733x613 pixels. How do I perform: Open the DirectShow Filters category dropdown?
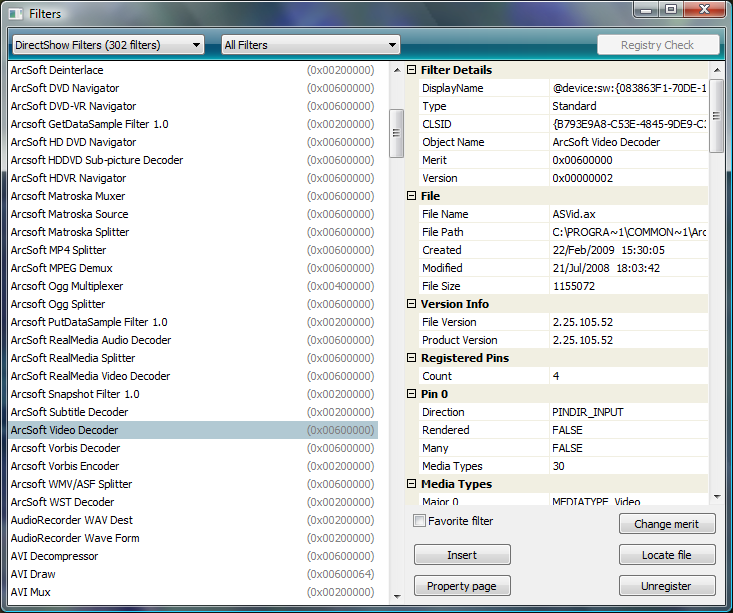tap(107, 45)
